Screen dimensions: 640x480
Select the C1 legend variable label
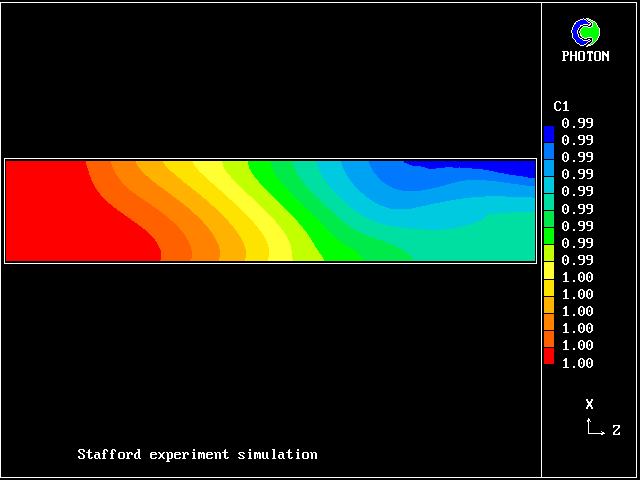(x=561, y=106)
